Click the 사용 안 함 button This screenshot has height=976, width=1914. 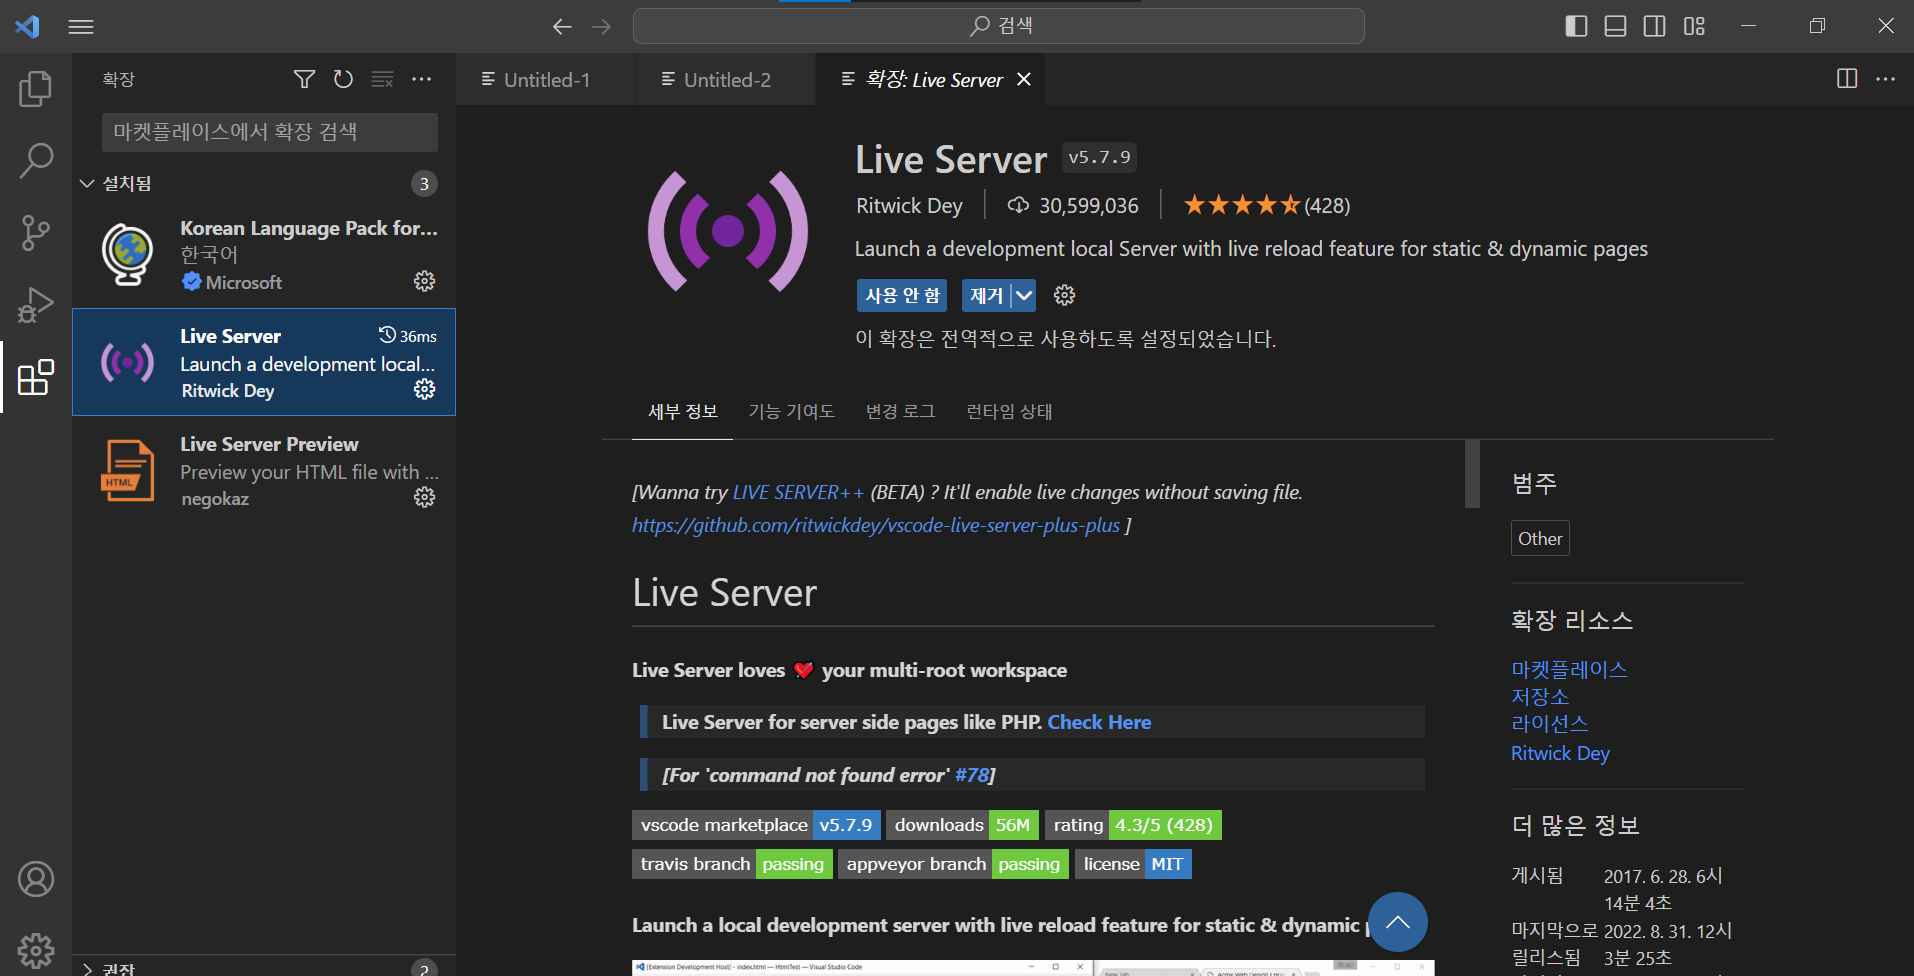[x=903, y=295]
